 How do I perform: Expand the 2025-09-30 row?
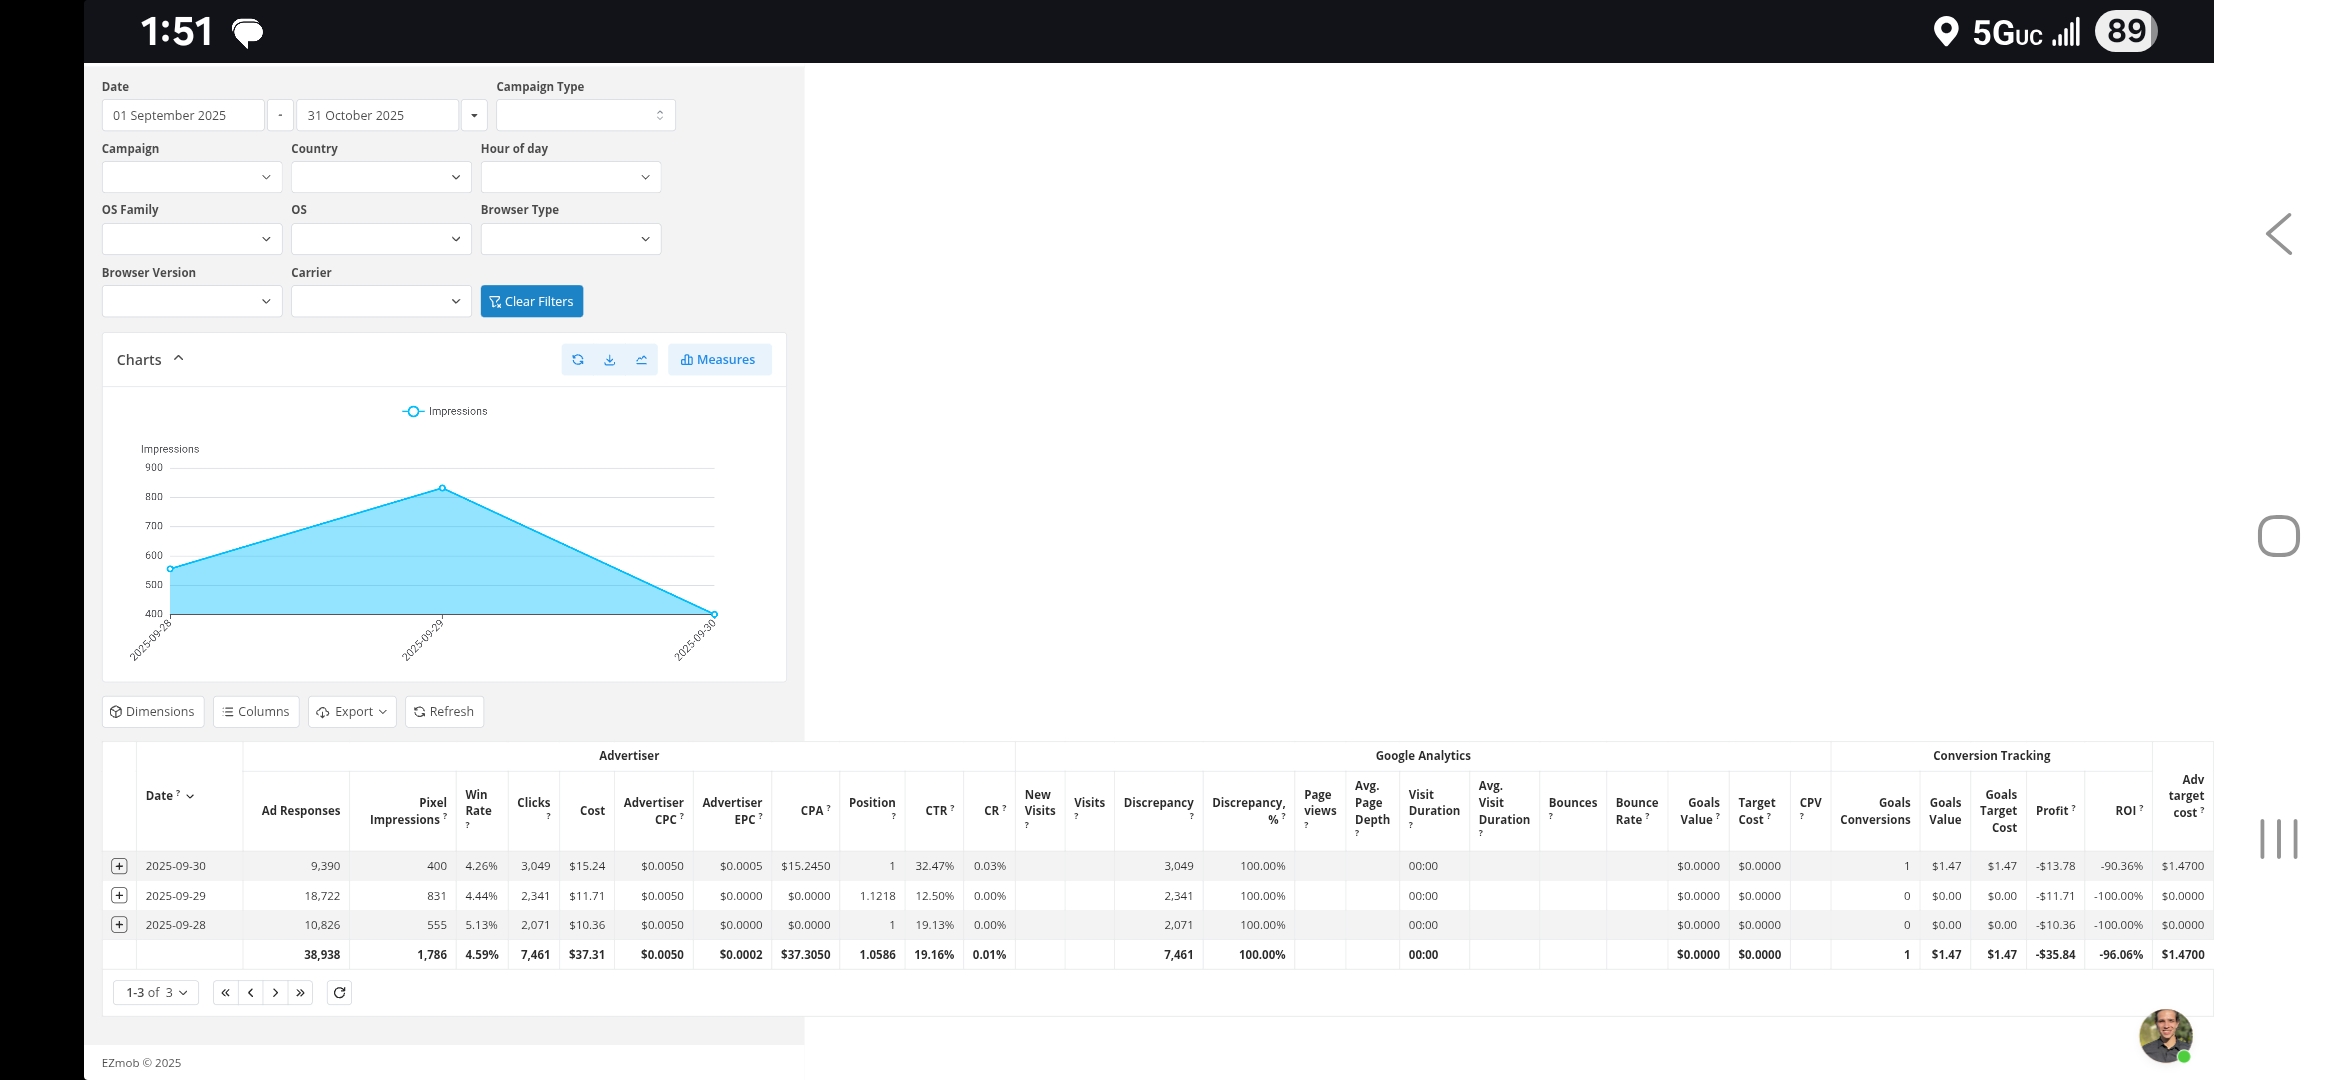click(119, 866)
